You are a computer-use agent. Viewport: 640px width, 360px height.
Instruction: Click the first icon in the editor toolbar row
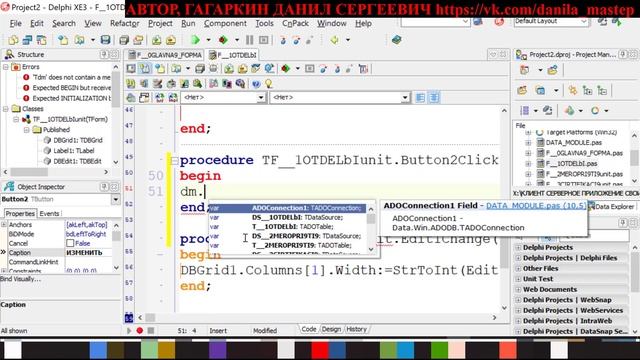pos(131,69)
